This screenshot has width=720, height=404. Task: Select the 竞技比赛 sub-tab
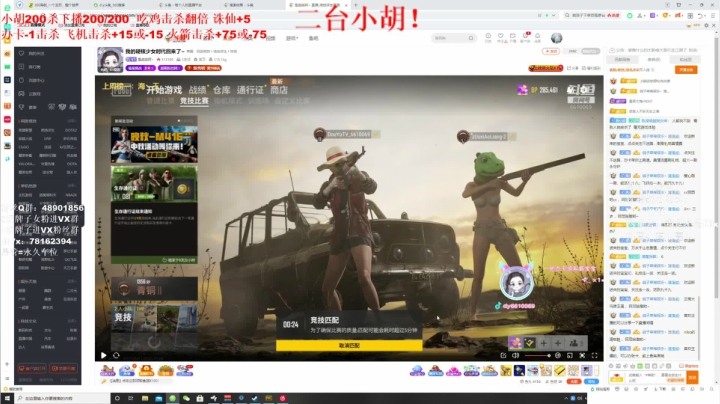click(194, 101)
